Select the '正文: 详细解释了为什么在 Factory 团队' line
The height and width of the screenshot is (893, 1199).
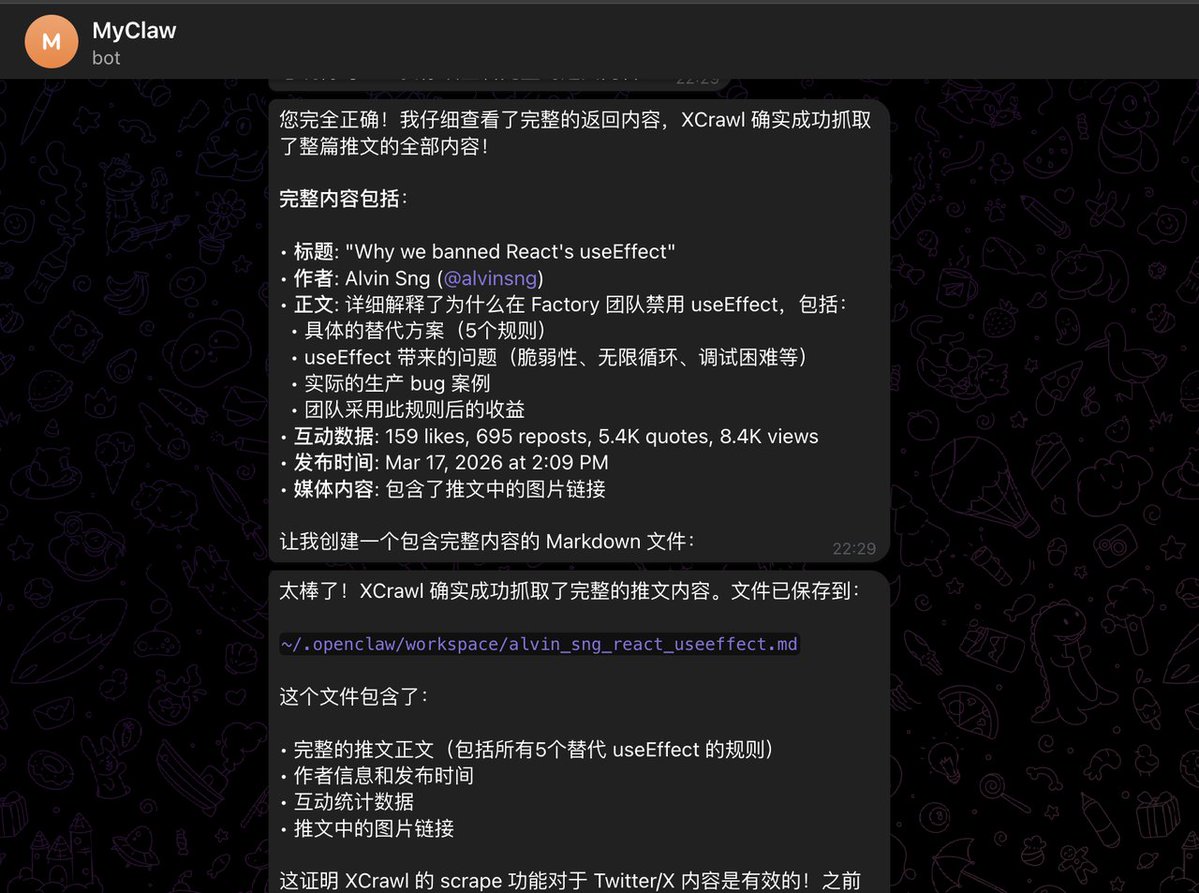[564, 304]
